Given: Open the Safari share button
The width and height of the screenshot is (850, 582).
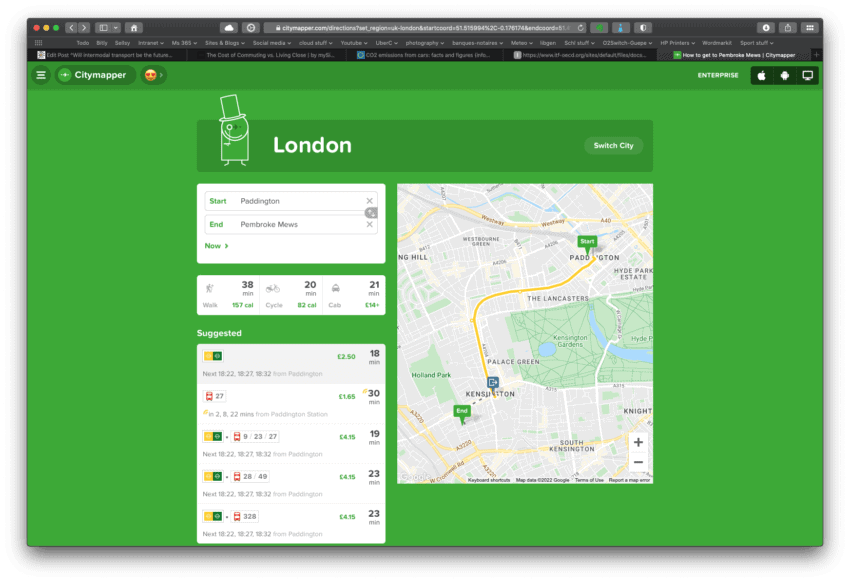Looking at the screenshot, I should point(788,28).
